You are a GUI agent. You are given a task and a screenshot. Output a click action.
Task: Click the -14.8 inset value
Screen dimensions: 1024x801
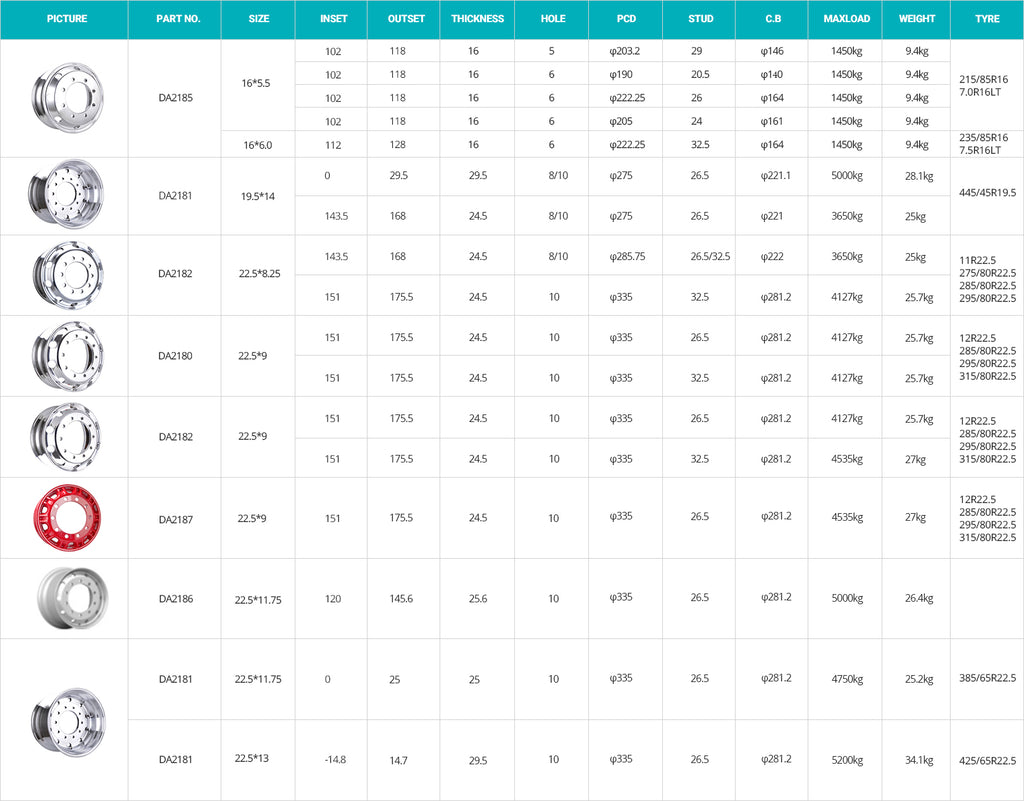point(335,760)
